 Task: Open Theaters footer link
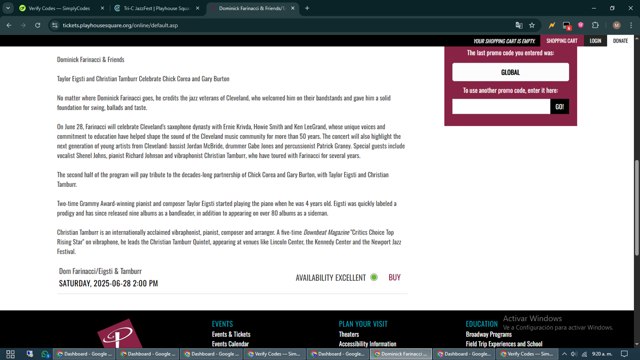(349, 334)
